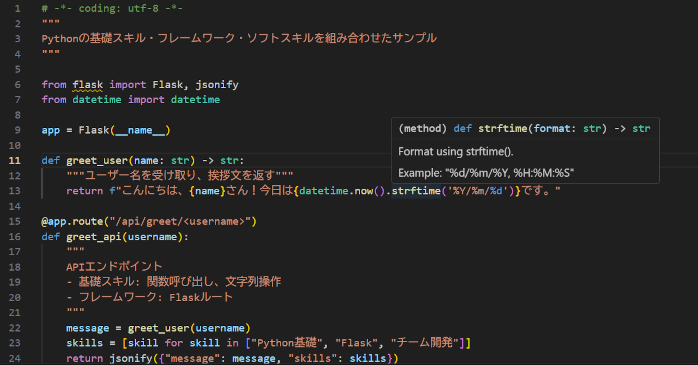
Task: Click the '@app.route' decorator
Action: coord(72,221)
